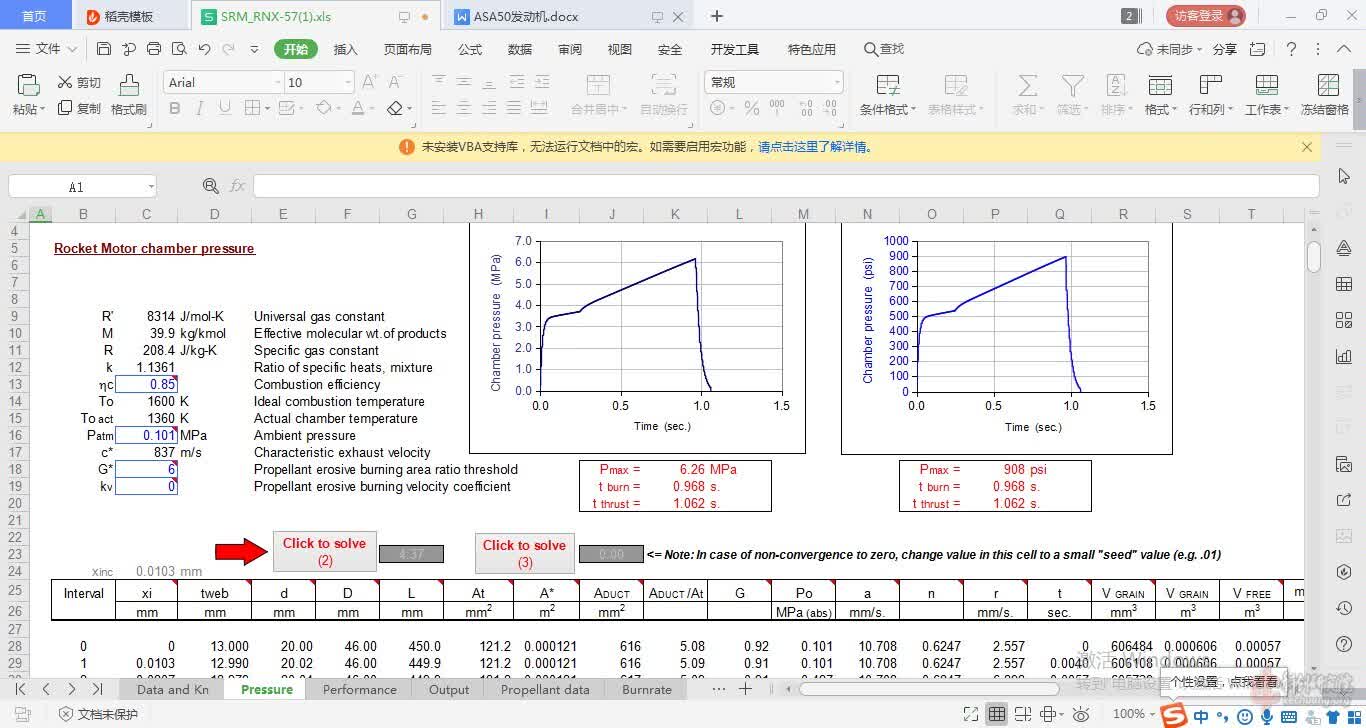Select the Patm cell with value 0.101
Screen dimensions: 1366x728
tap(146, 435)
